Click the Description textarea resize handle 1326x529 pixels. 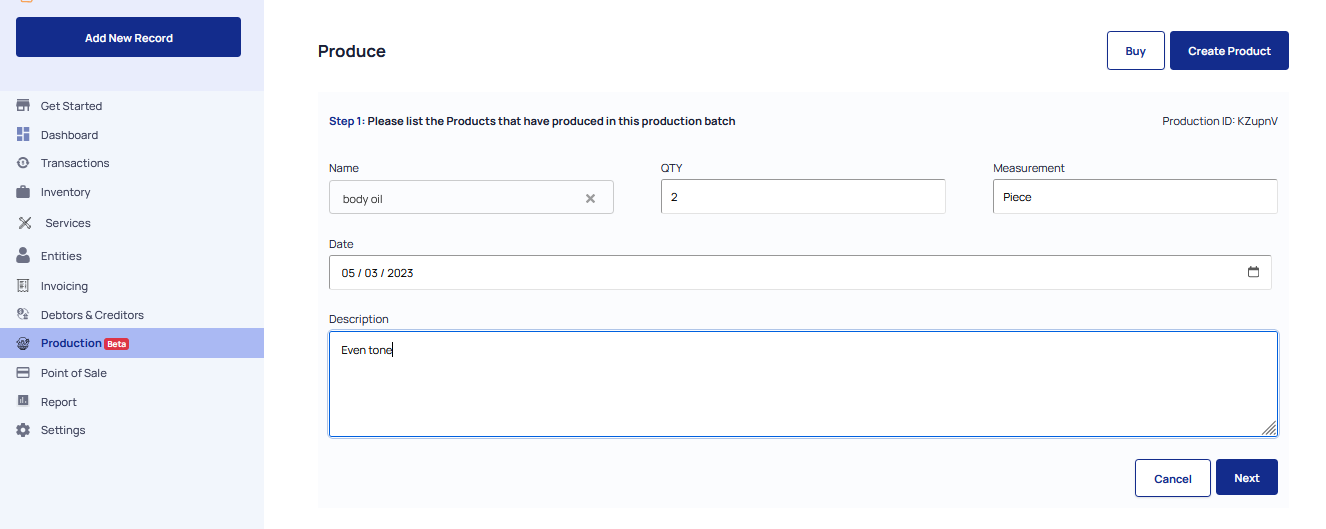pyautogui.click(x=1269, y=428)
